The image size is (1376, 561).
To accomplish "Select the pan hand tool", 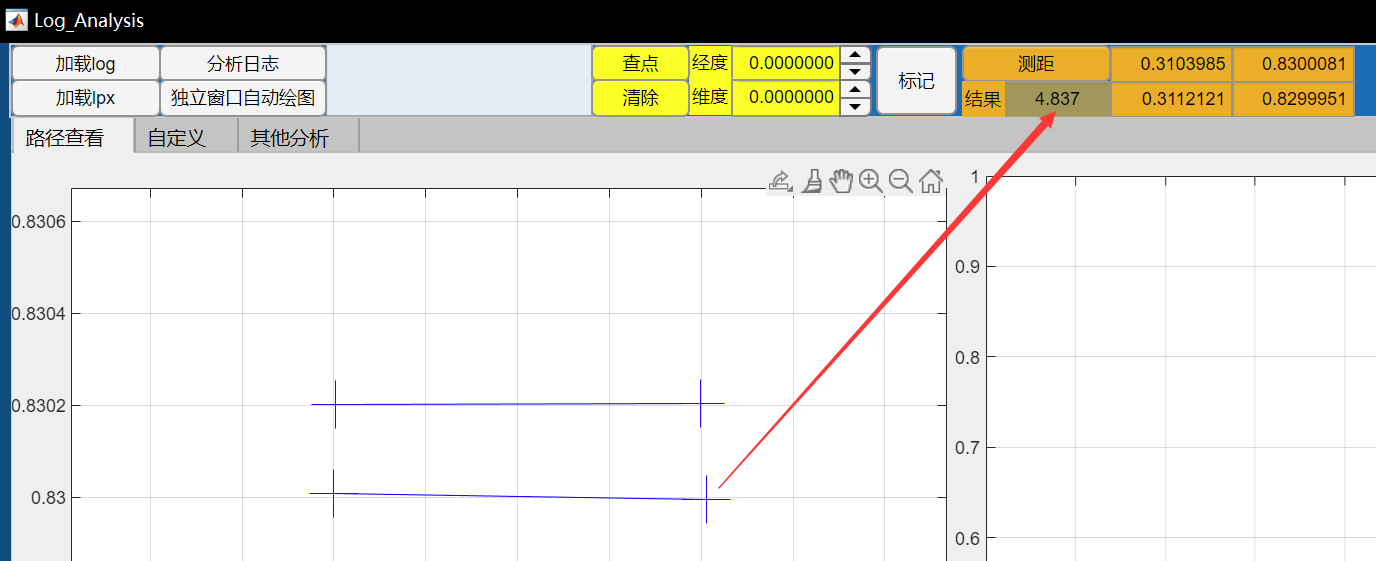I will point(842,181).
